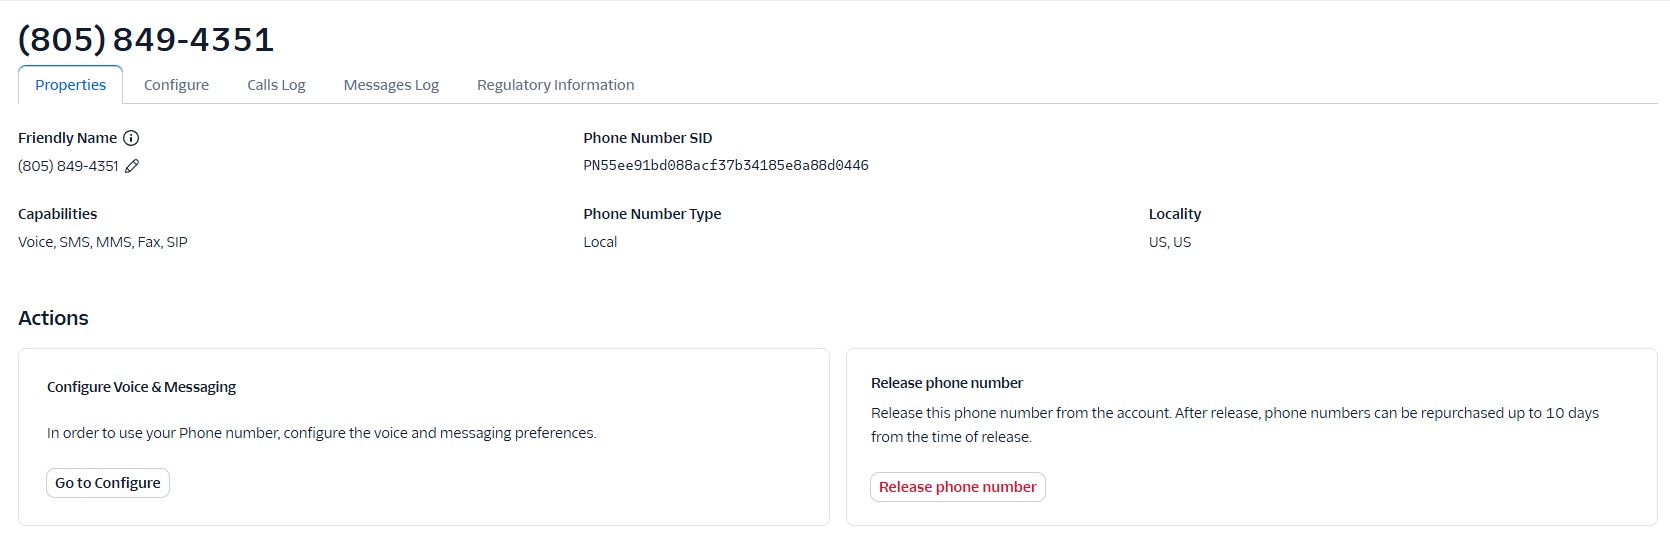The width and height of the screenshot is (1670, 538).
Task: Click the capabilities list Voice, SMS, MMS, Fax, SIP
Action: tap(103, 242)
